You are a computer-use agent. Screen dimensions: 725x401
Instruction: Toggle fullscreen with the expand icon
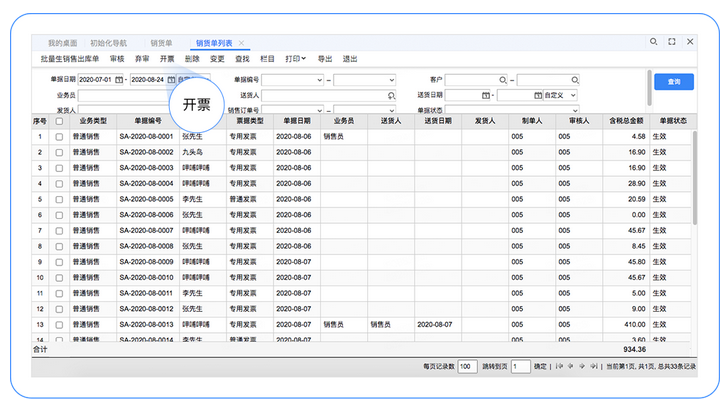click(672, 42)
